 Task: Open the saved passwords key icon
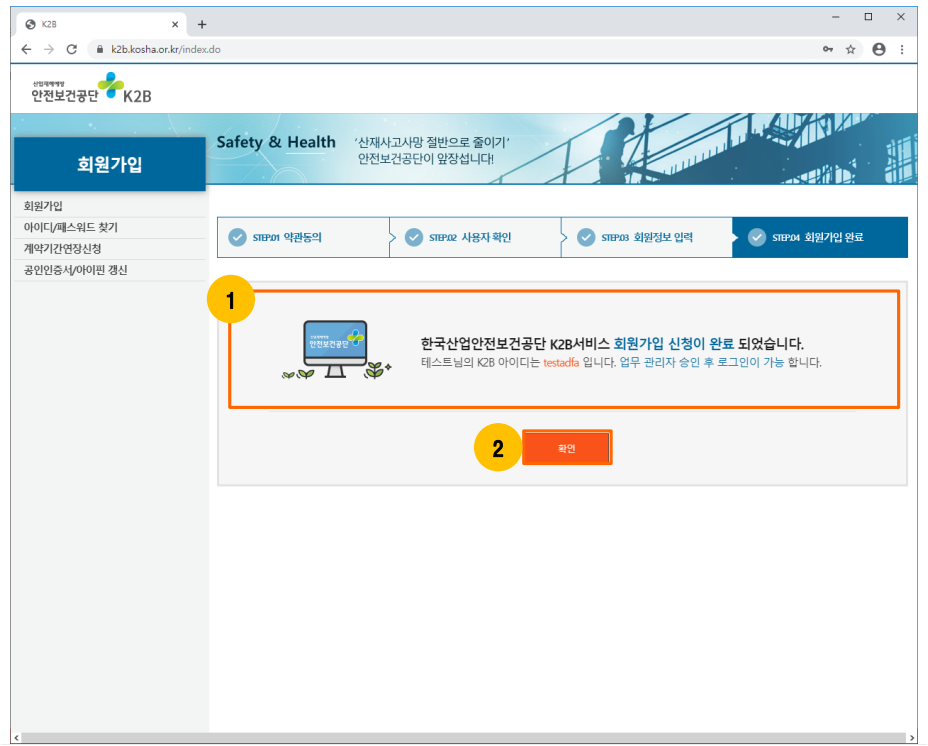(828, 49)
